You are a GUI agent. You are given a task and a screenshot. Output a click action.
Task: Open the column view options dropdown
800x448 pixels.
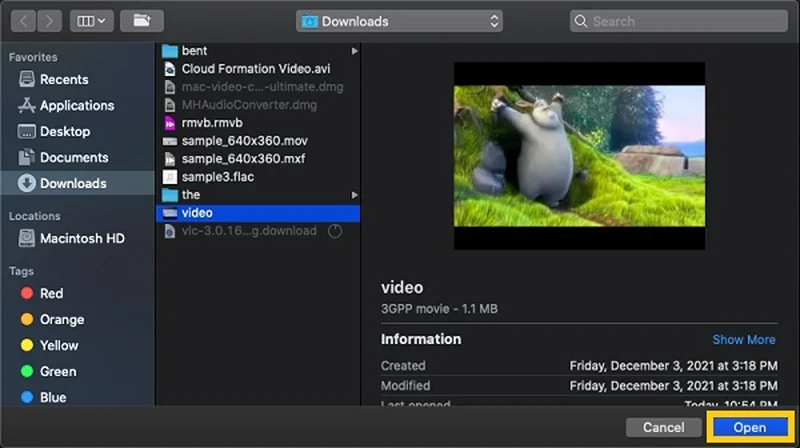[92, 21]
